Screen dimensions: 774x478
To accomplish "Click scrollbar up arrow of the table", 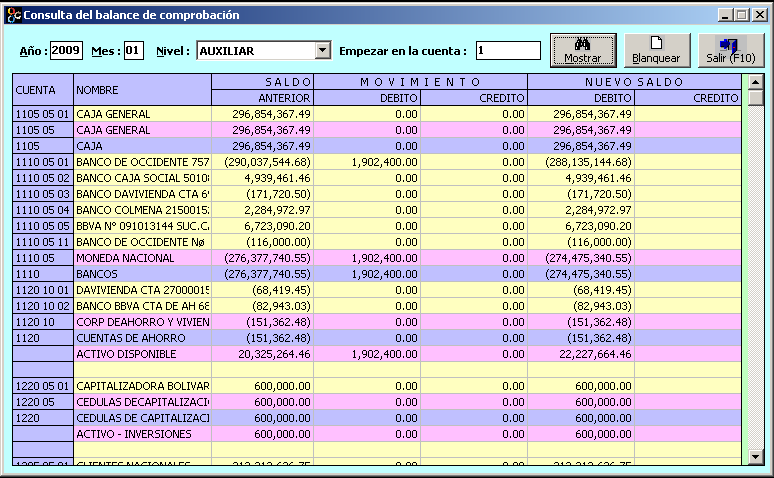I will point(756,81).
